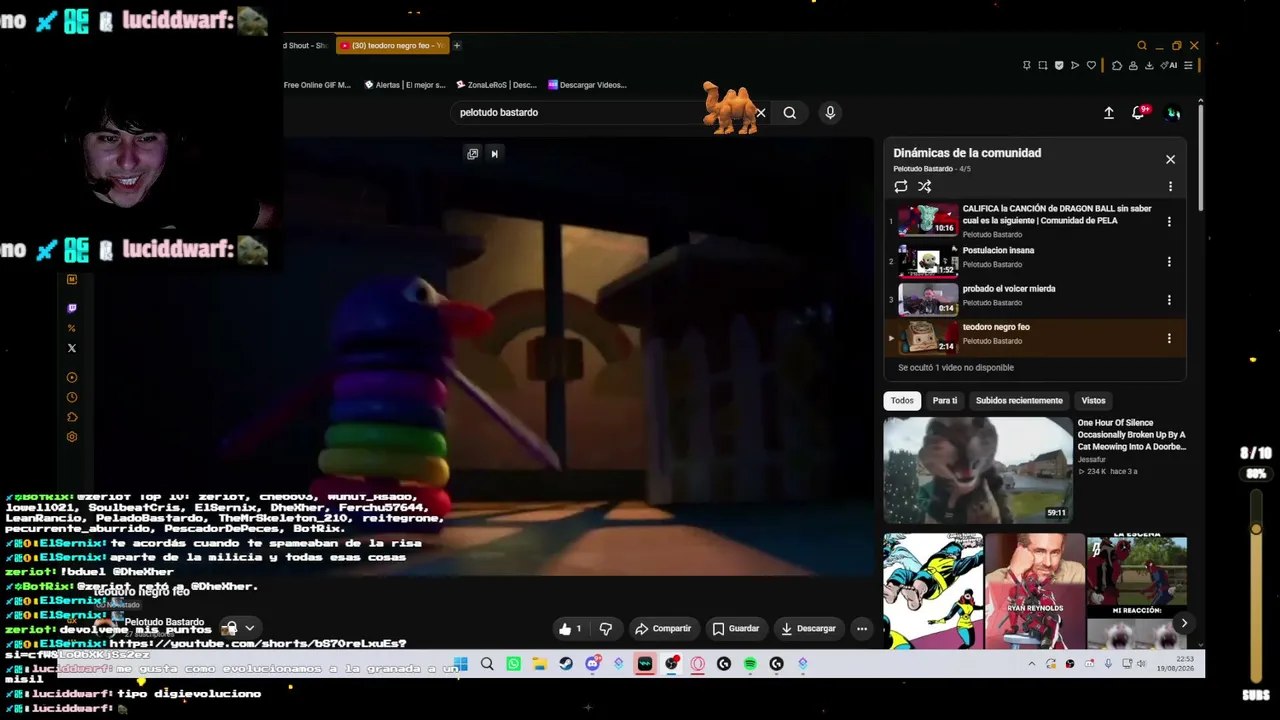Click the browser tab search icon
Screen dimensions: 1280x720
click(1142, 46)
